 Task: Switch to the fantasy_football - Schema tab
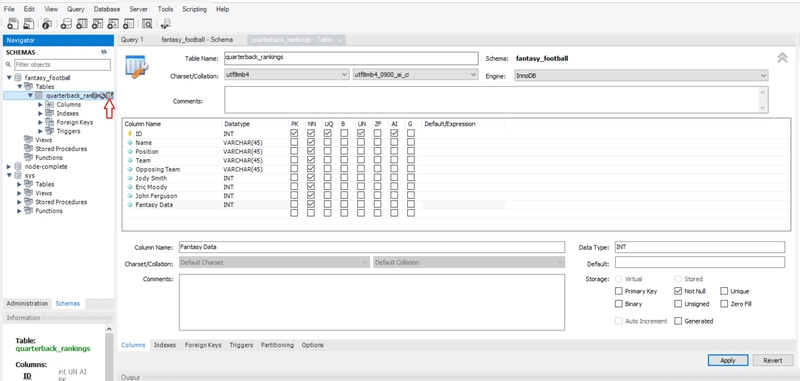tap(197, 40)
